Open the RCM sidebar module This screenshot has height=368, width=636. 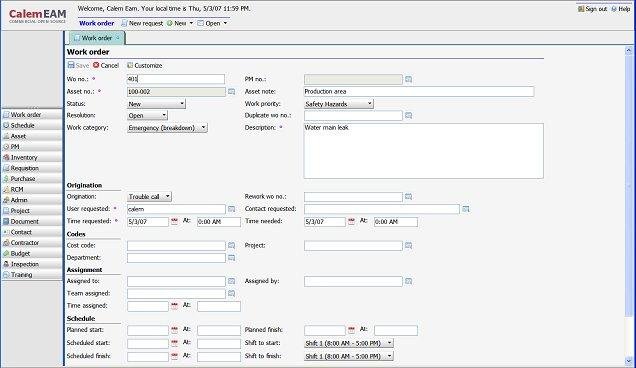pyautogui.click(x=32, y=189)
